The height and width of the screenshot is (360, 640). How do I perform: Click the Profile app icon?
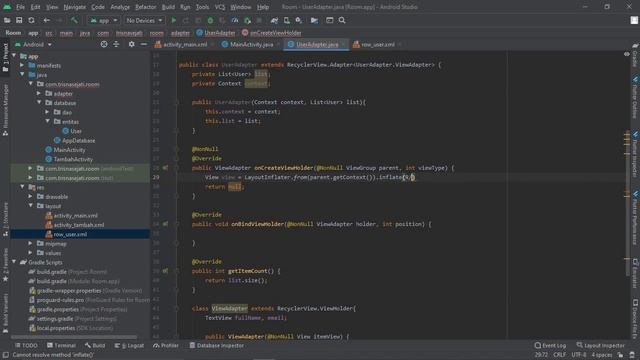point(235,20)
